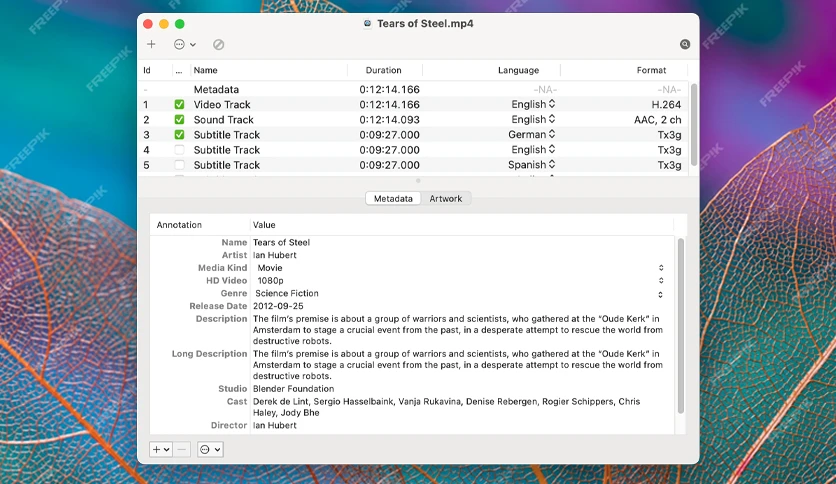This screenshot has width=836, height=484.
Task: Click the Director value Ian Hubert
Action: tap(275, 425)
